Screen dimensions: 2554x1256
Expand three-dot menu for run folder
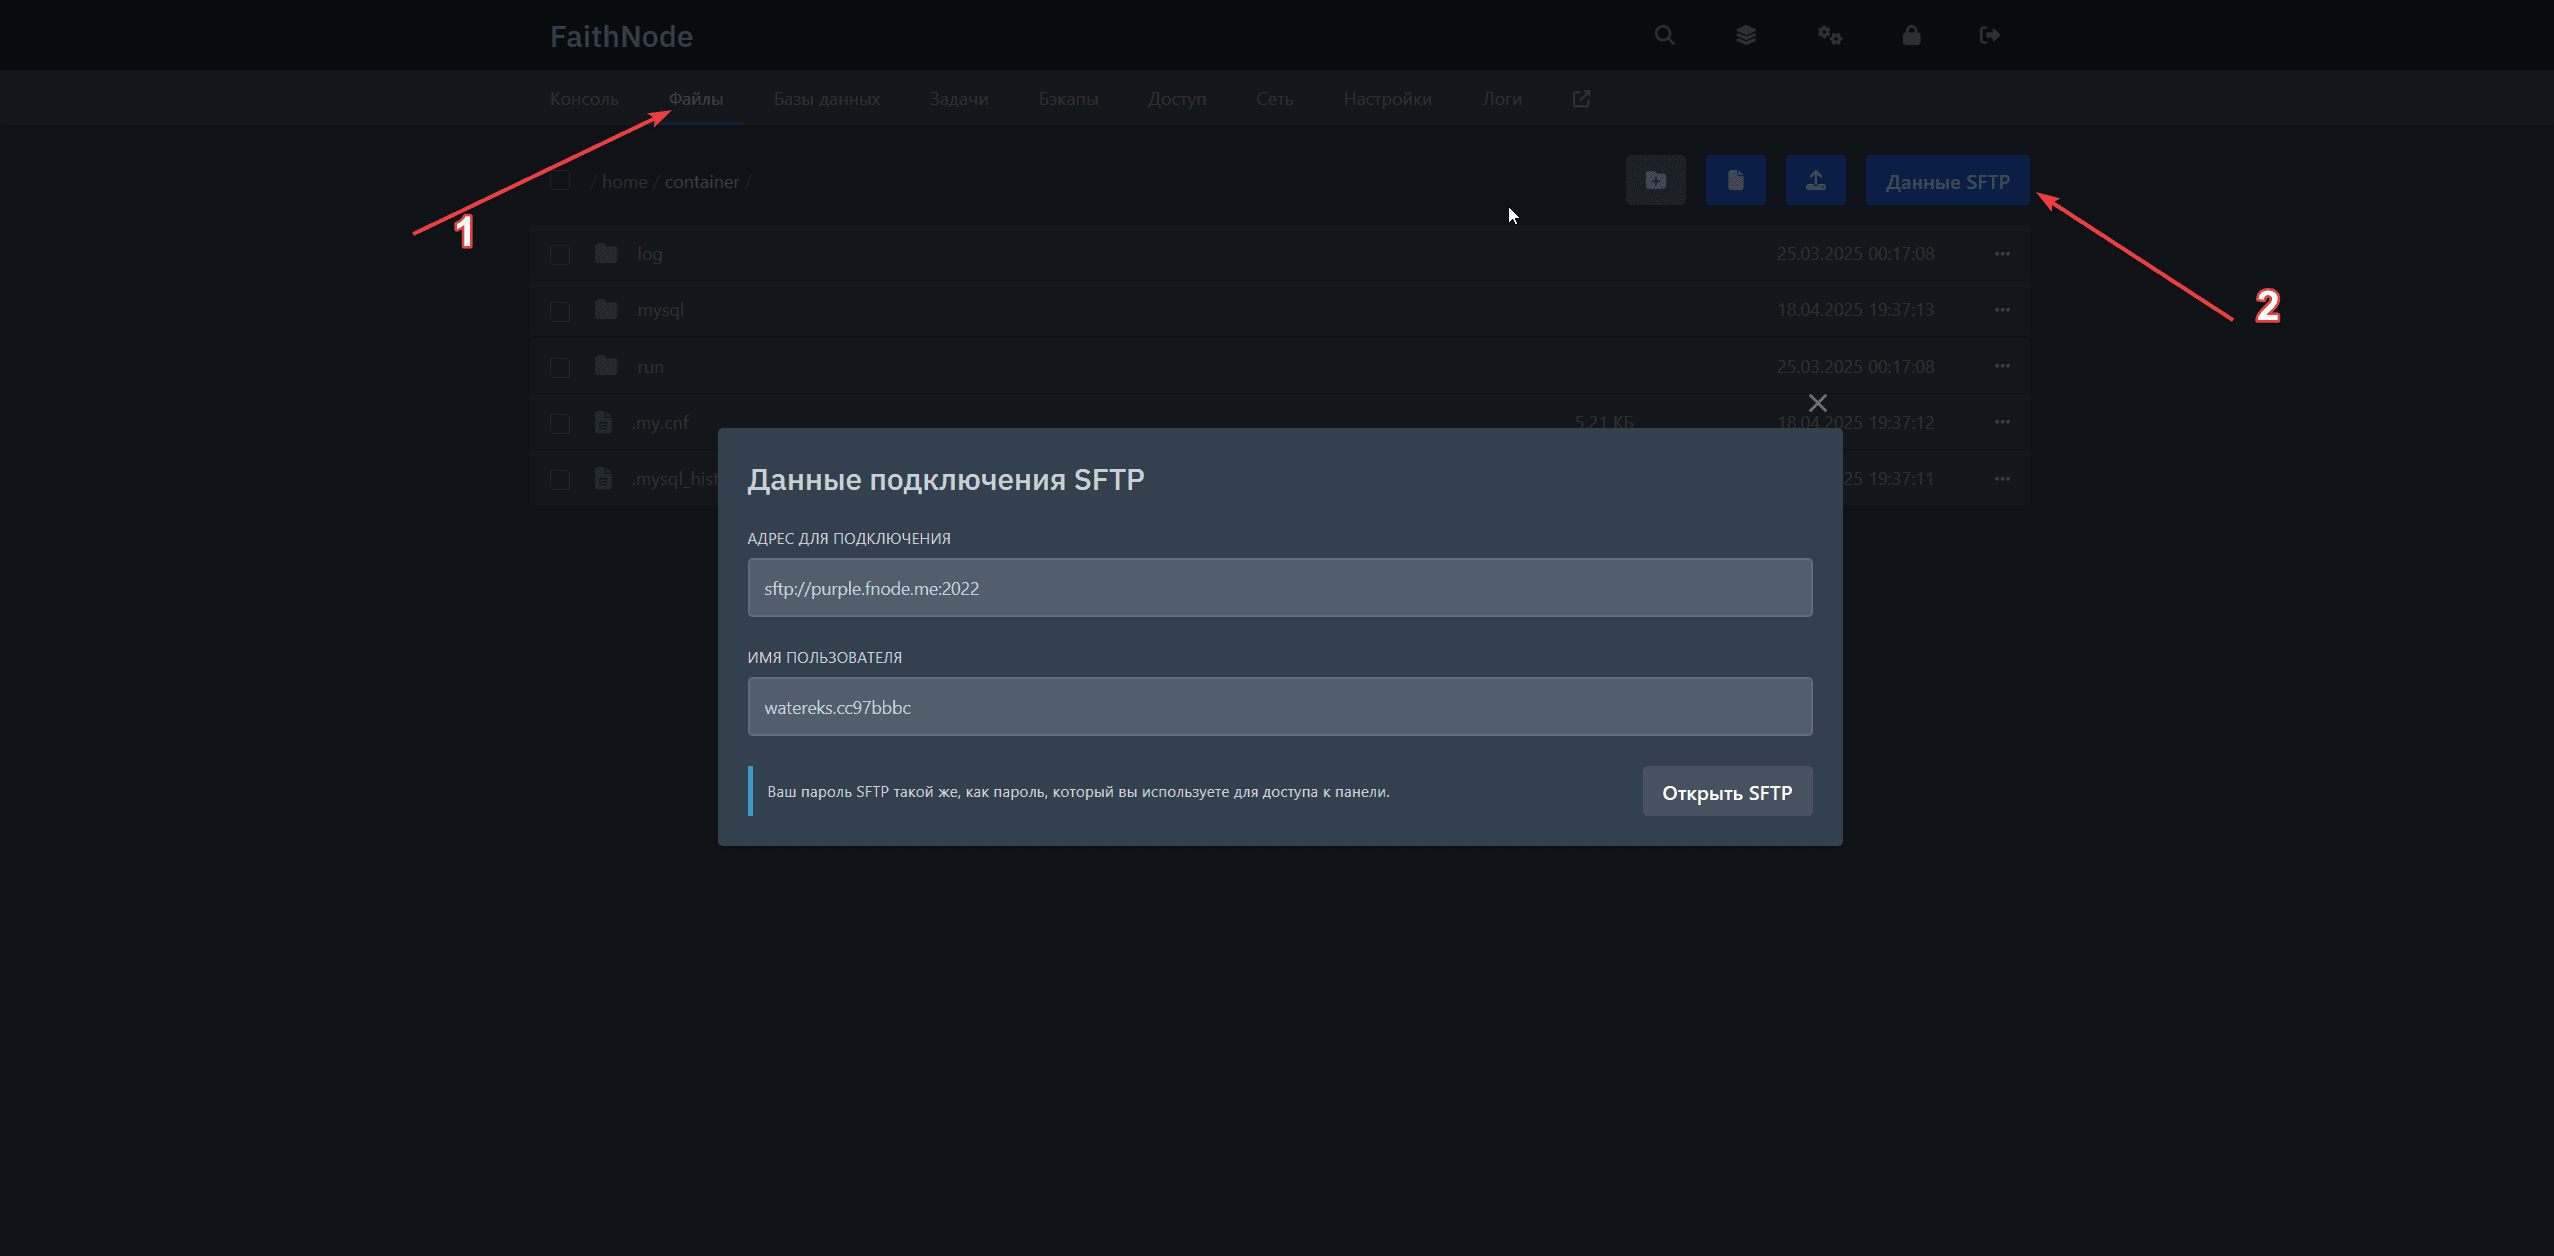click(2002, 366)
